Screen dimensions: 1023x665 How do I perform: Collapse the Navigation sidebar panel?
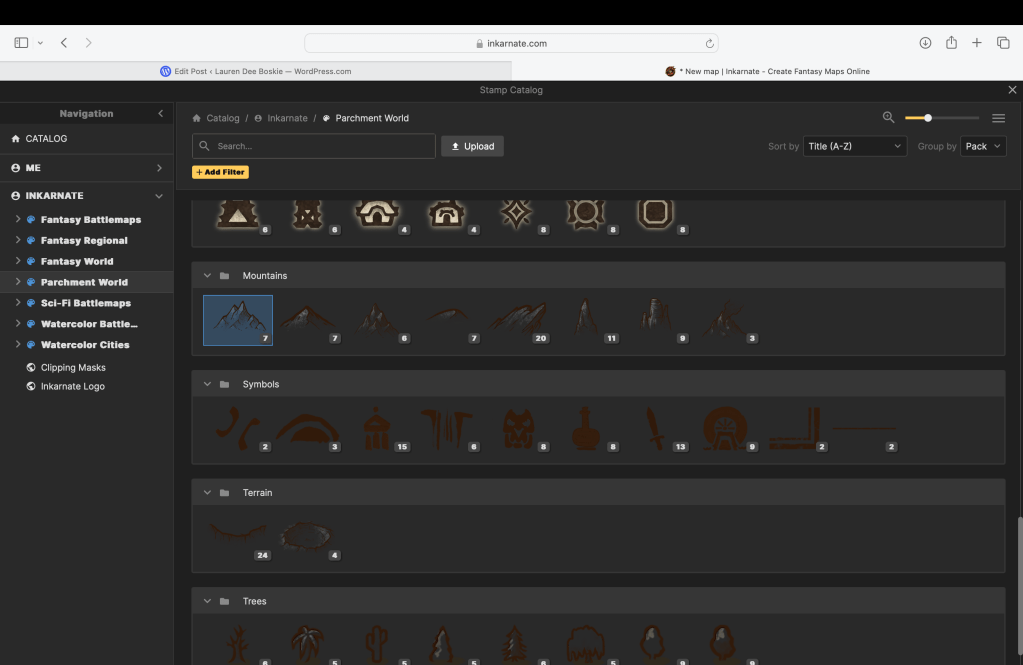[x=160, y=114]
